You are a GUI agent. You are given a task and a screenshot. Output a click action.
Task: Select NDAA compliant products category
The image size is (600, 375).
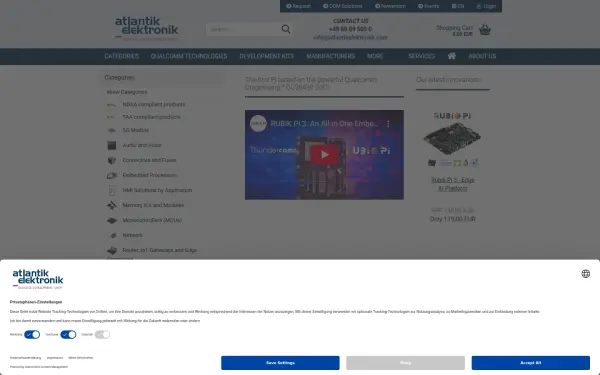154,104
